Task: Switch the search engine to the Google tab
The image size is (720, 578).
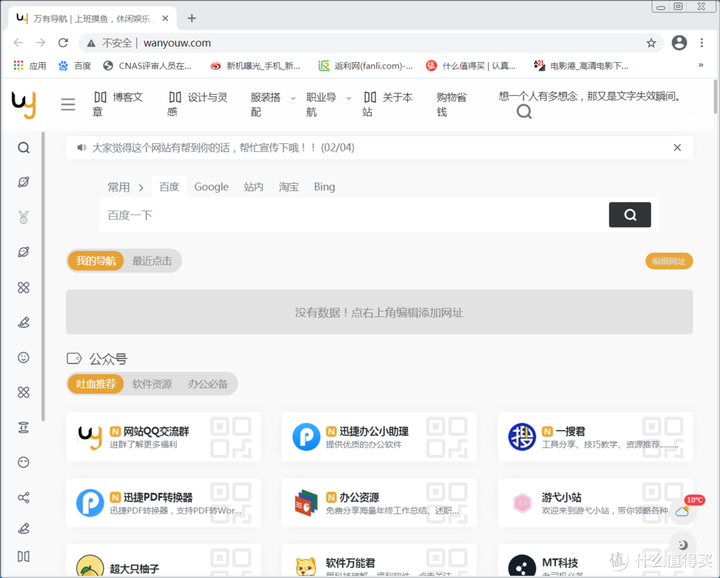Action: tap(211, 187)
